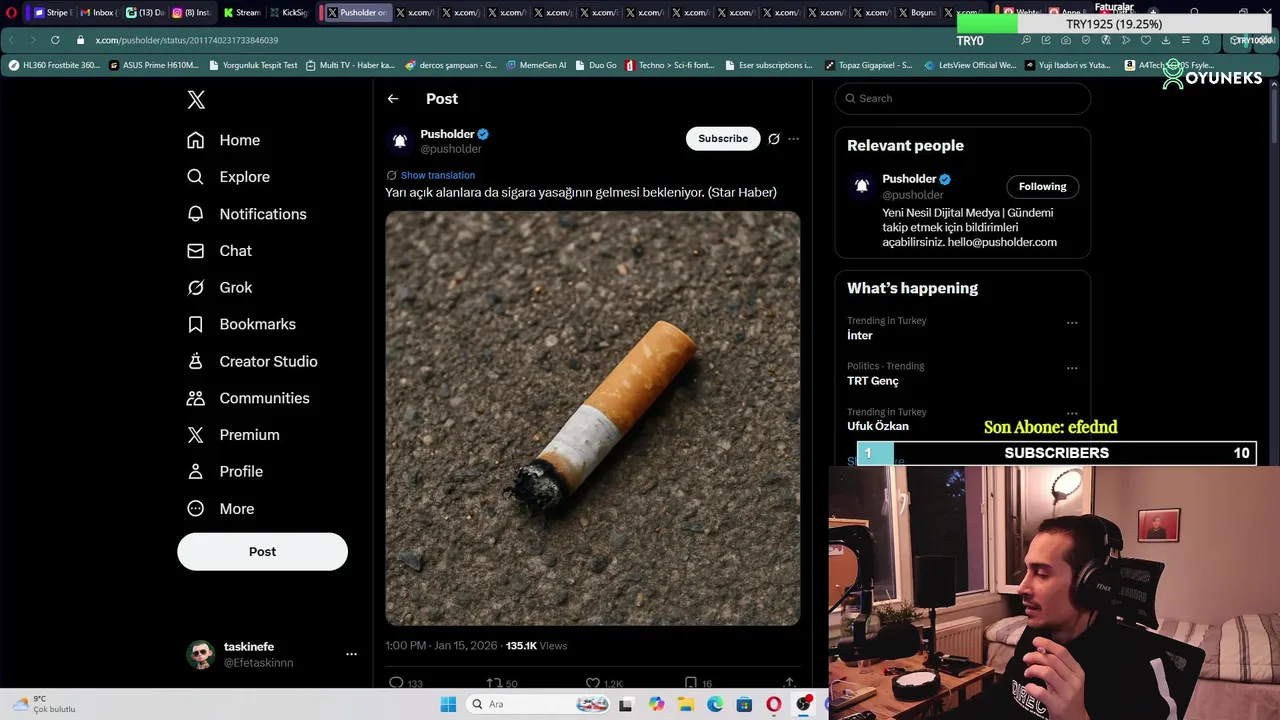Screen dimensions: 1280x720
Task: Open Notifications via the bell icon
Action: [x=246, y=214]
